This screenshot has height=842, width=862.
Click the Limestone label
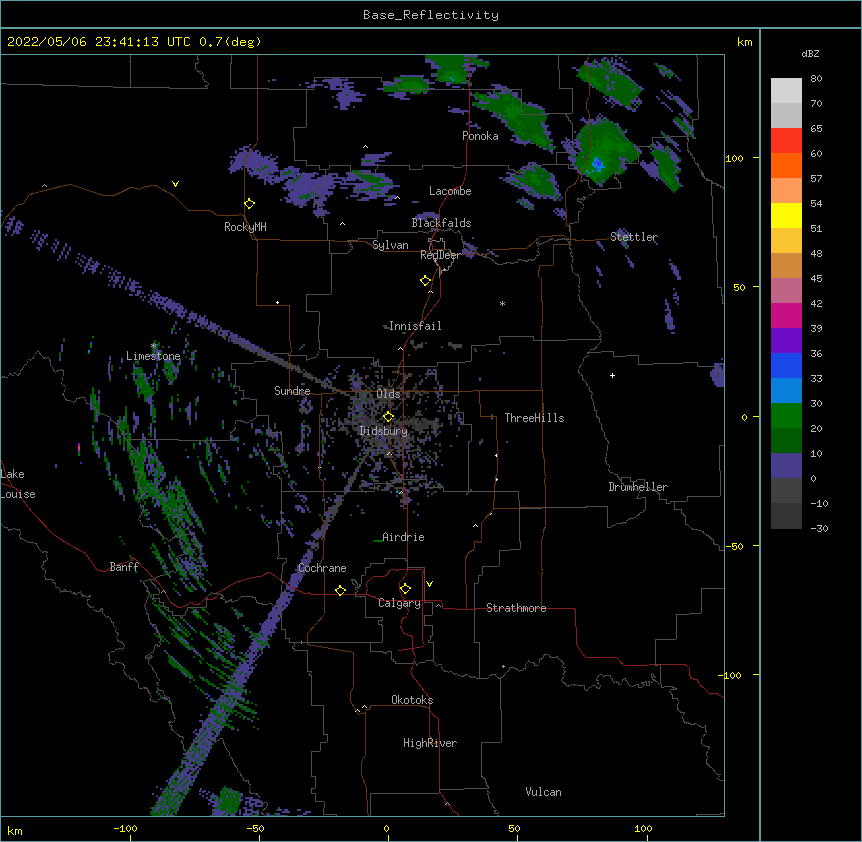click(x=153, y=356)
